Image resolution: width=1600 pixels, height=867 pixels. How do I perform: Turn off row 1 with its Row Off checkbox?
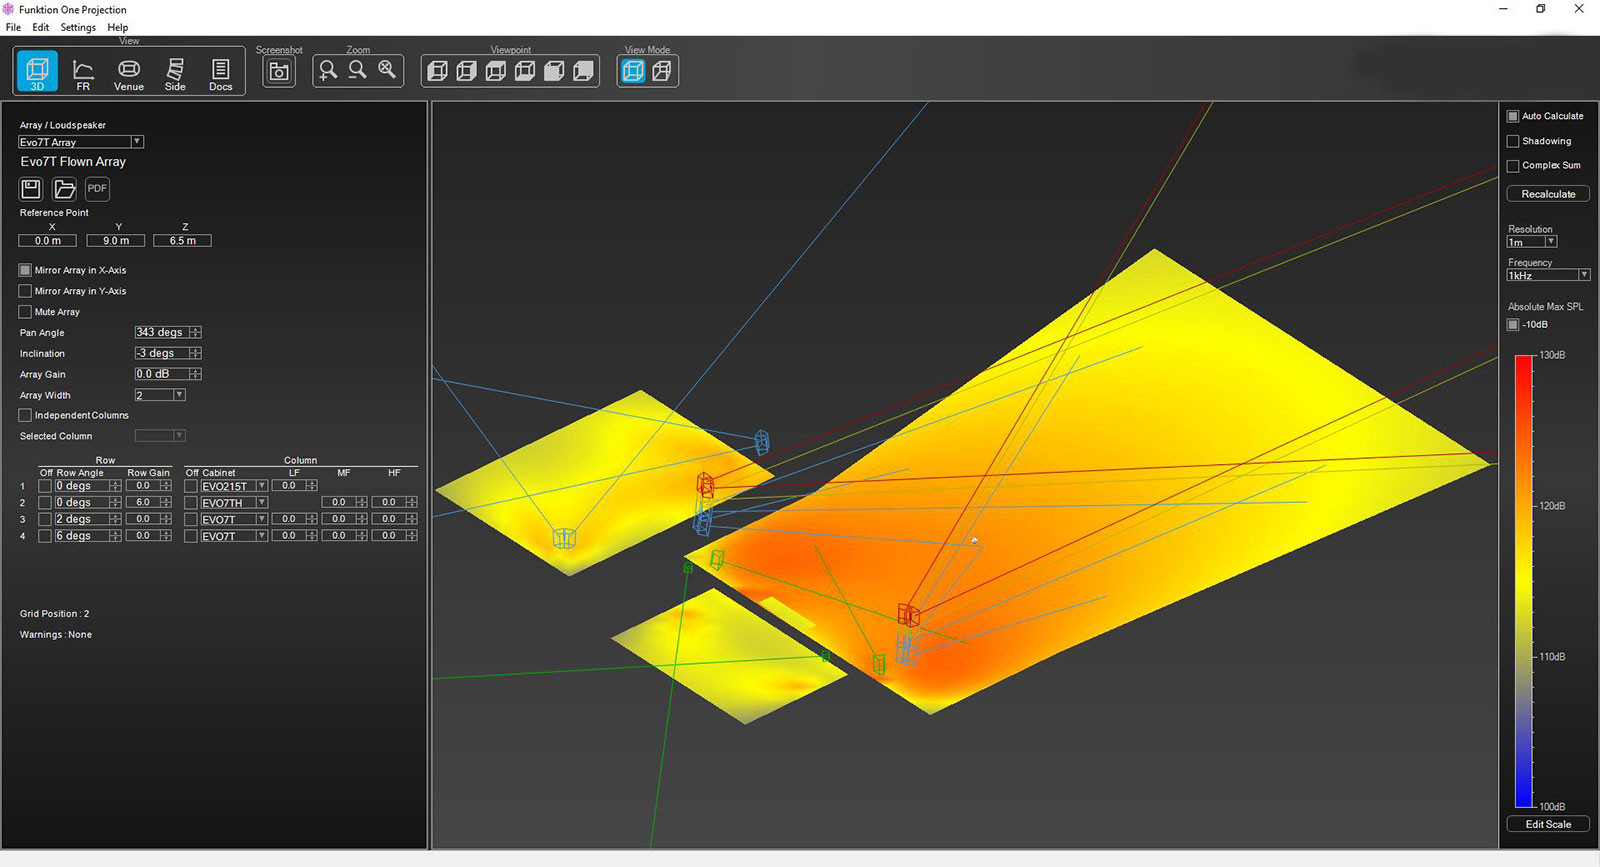point(44,486)
